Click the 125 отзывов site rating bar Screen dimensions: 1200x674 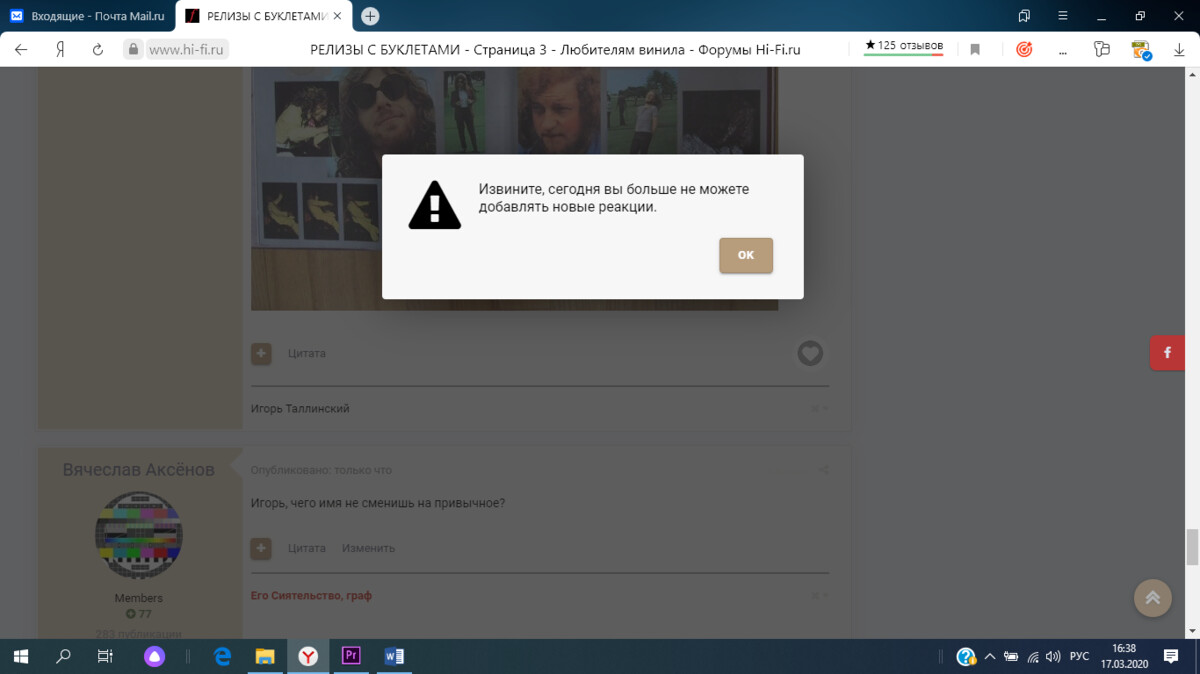[x=903, y=47]
